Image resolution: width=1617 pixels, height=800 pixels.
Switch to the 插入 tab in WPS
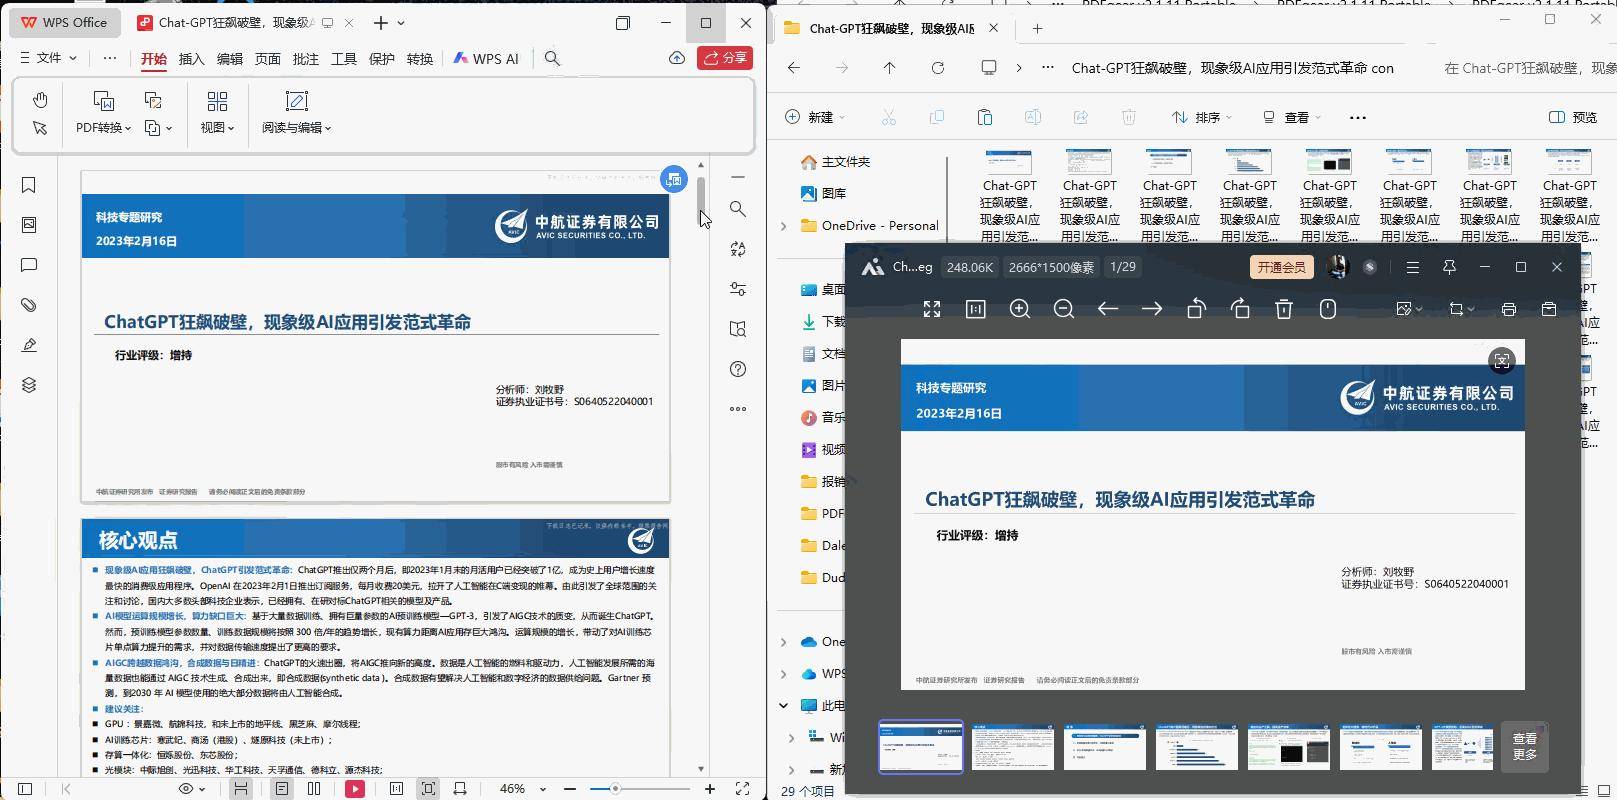(x=191, y=59)
